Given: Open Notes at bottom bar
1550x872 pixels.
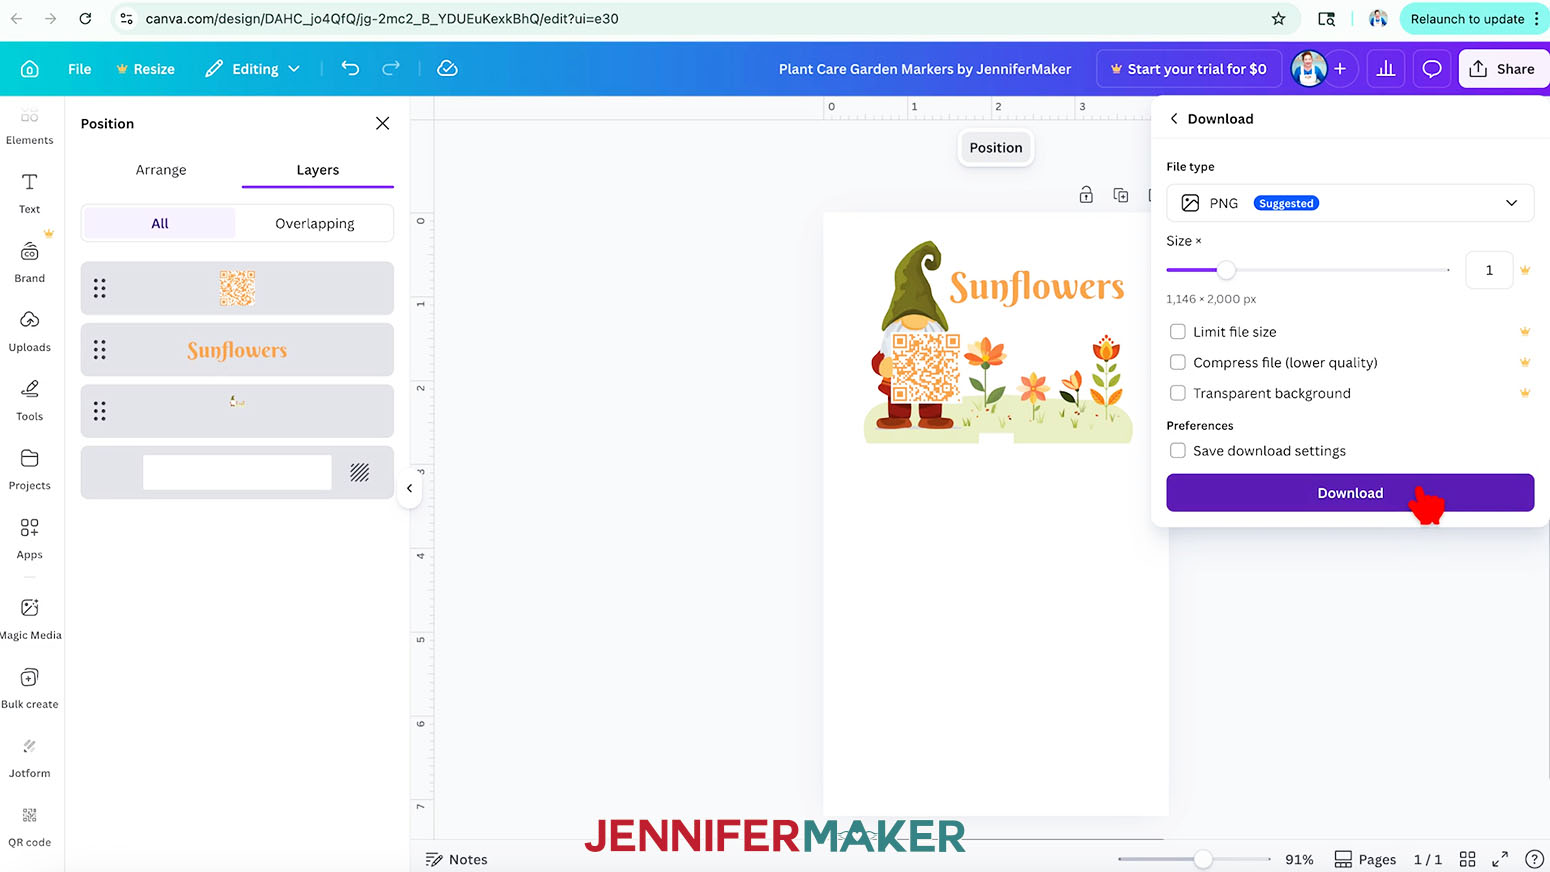Looking at the screenshot, I should coord(457,859).
